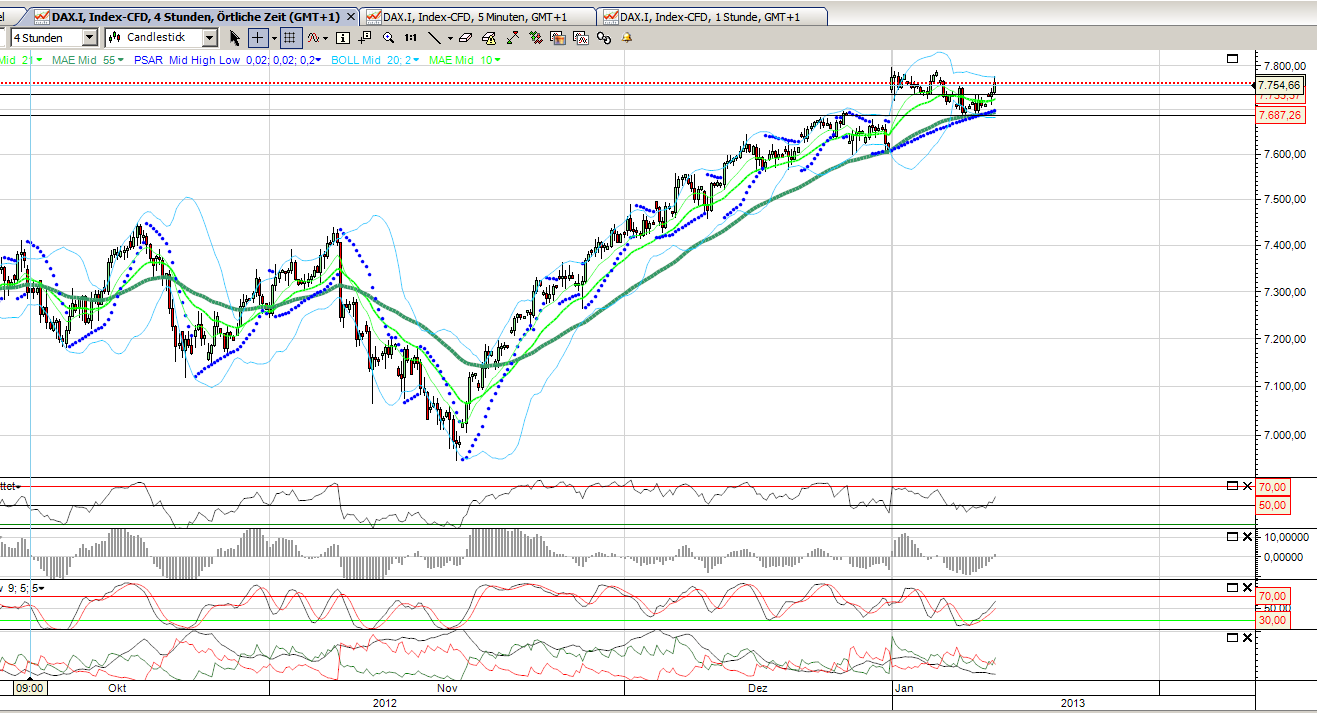Pick the eraser tool to remove drawings
Screen dimensions: 1317x713
464,38
